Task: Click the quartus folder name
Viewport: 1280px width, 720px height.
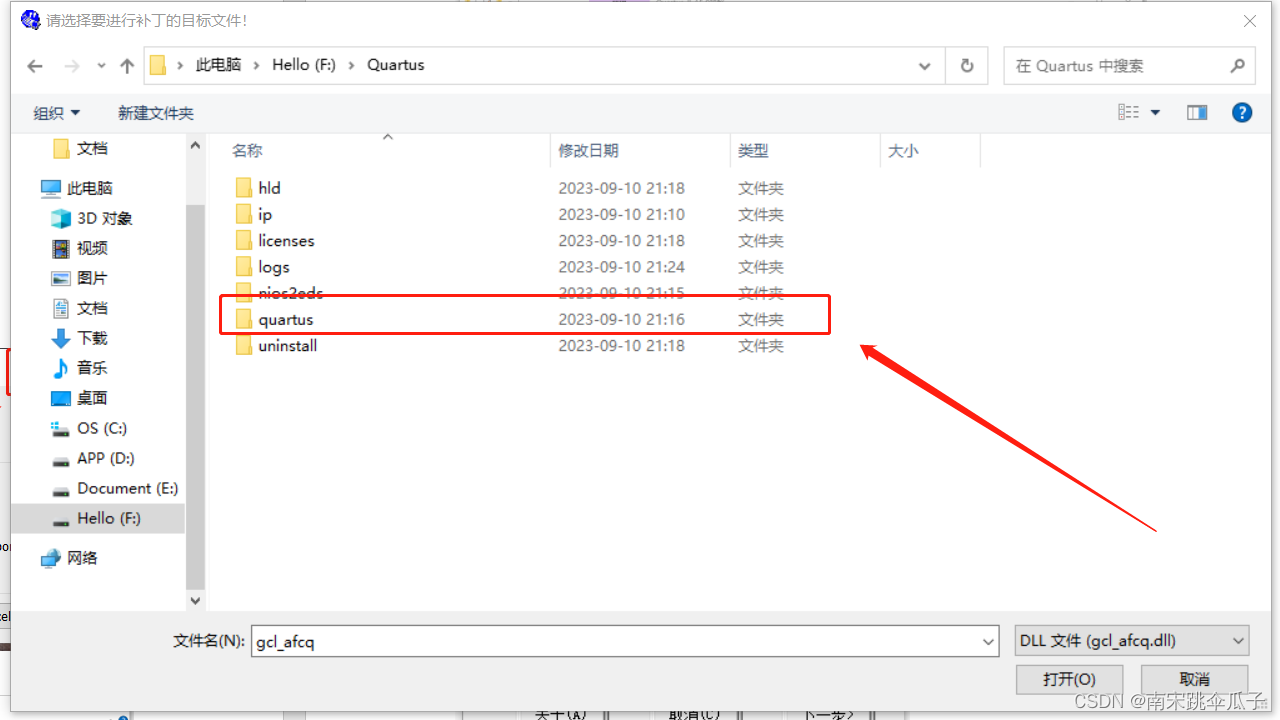Action: (286, 320)
